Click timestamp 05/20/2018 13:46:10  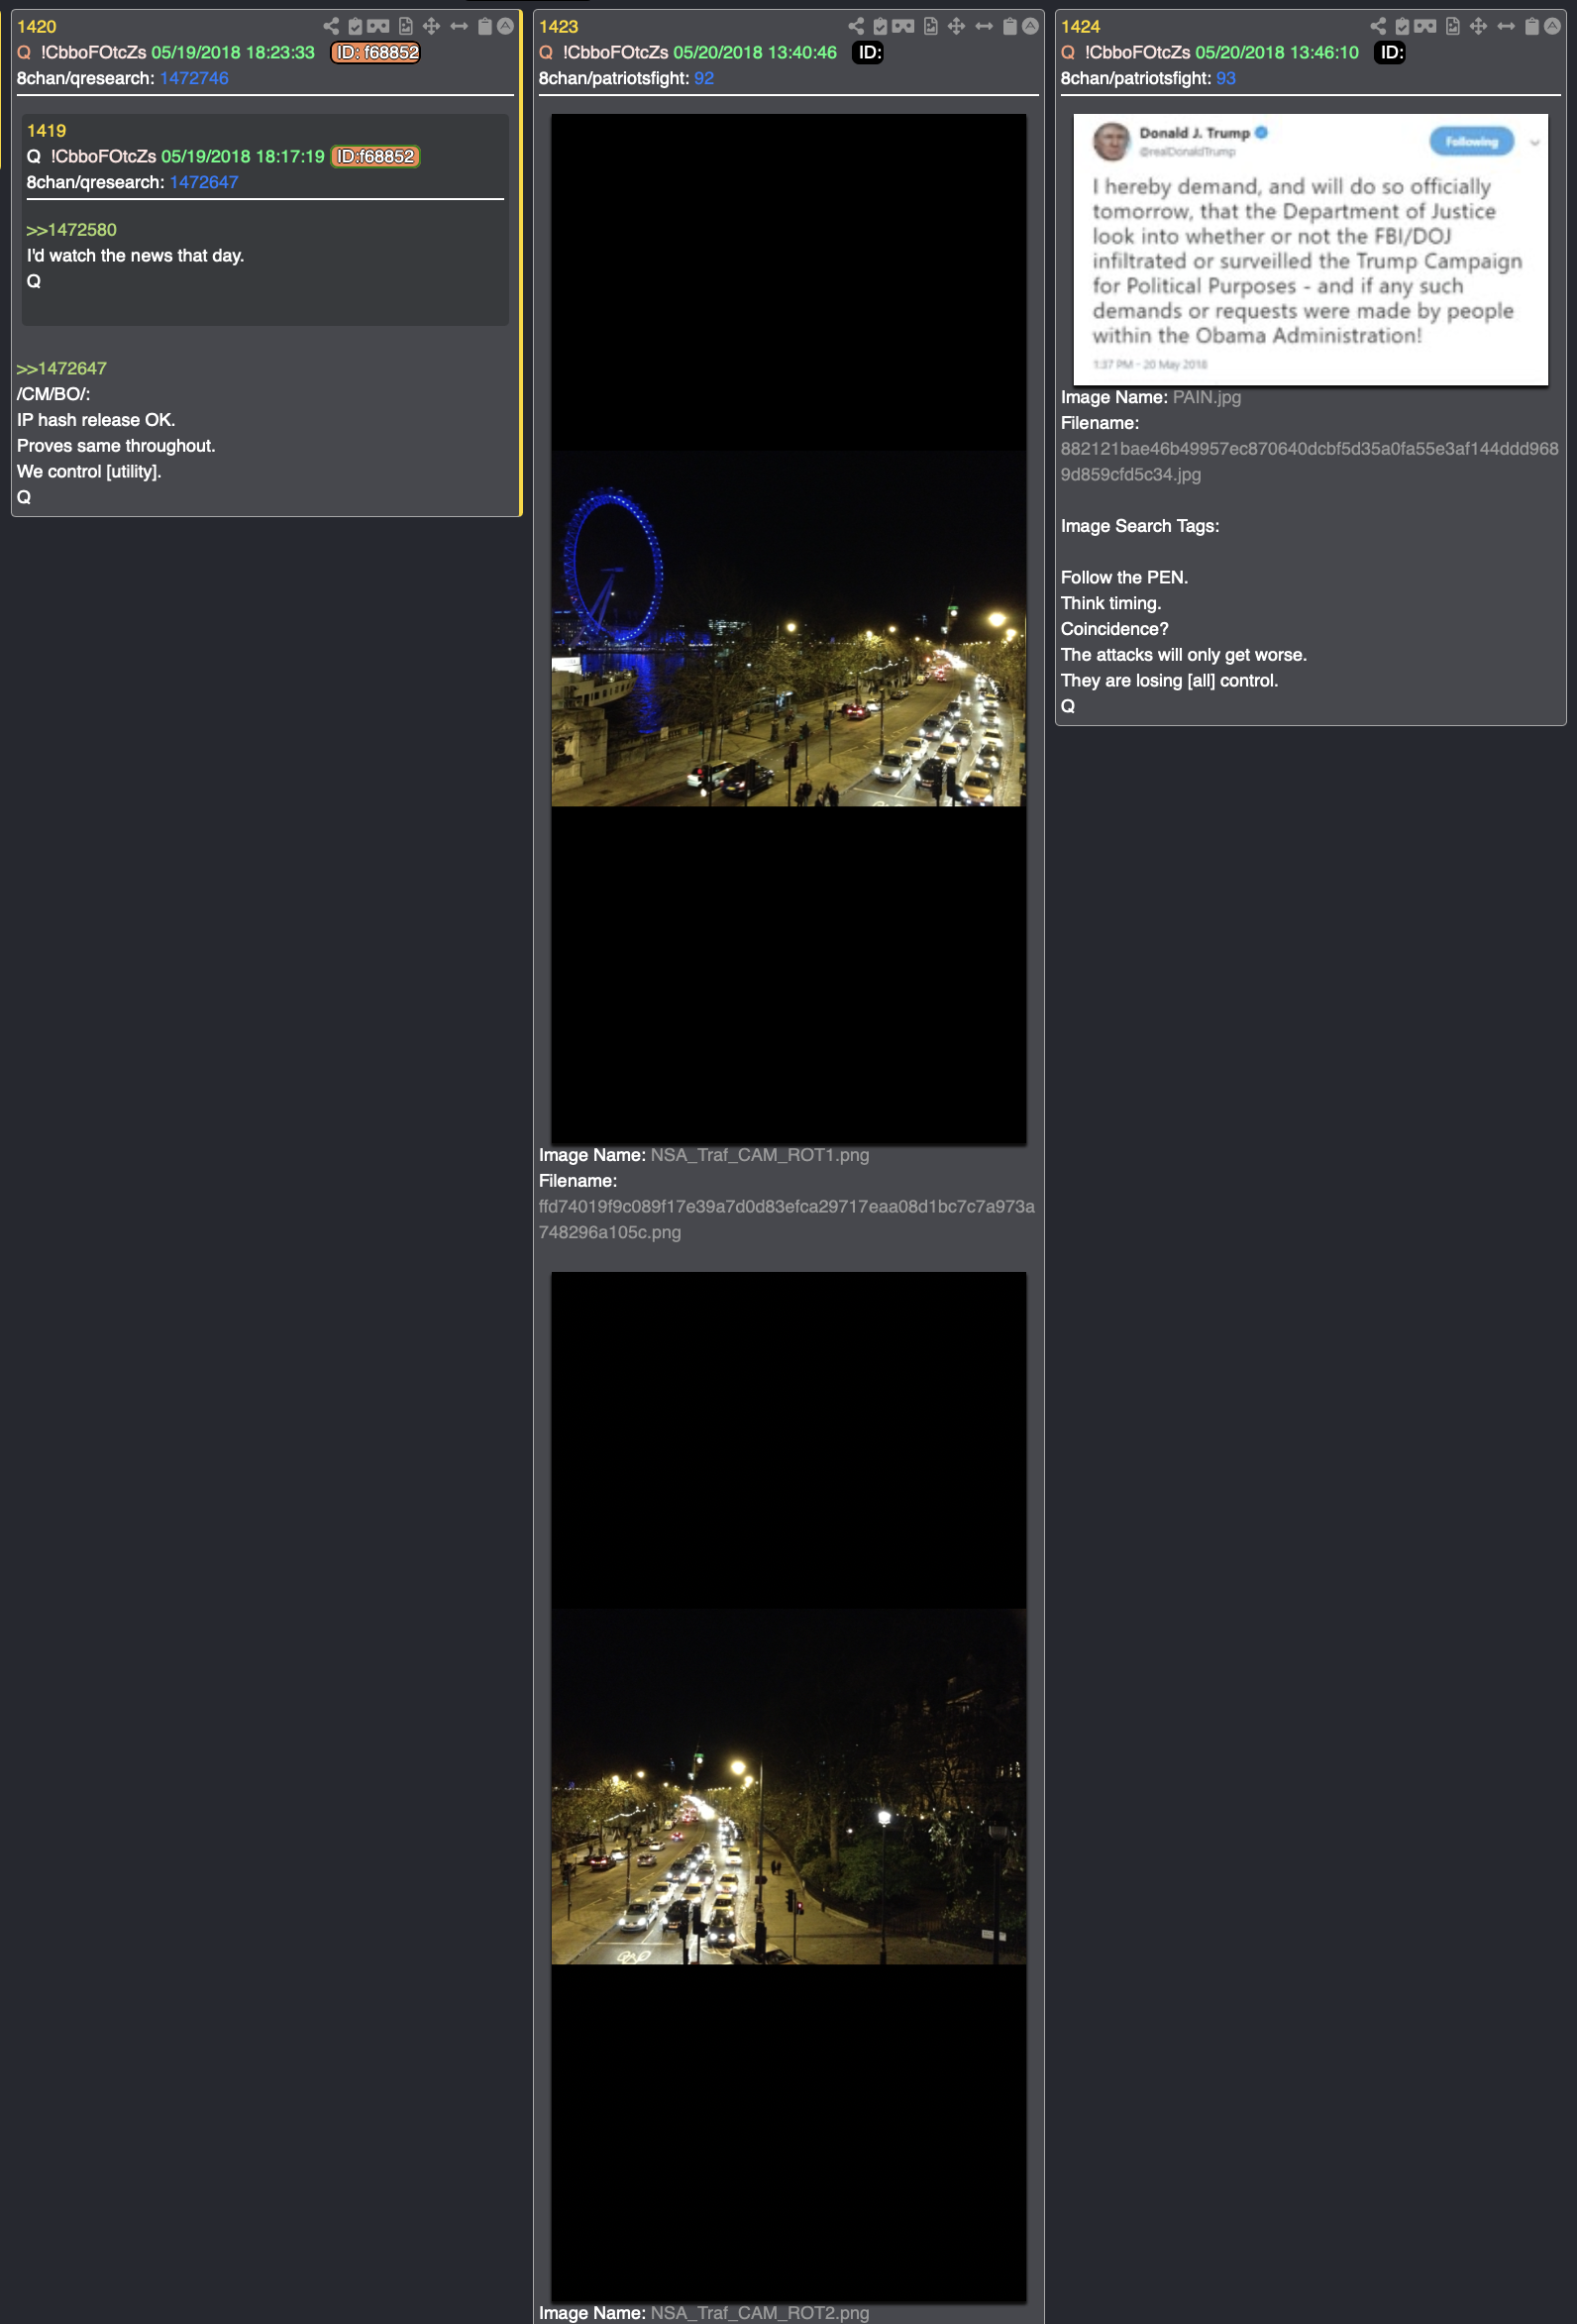click(x=1277, y=52)
